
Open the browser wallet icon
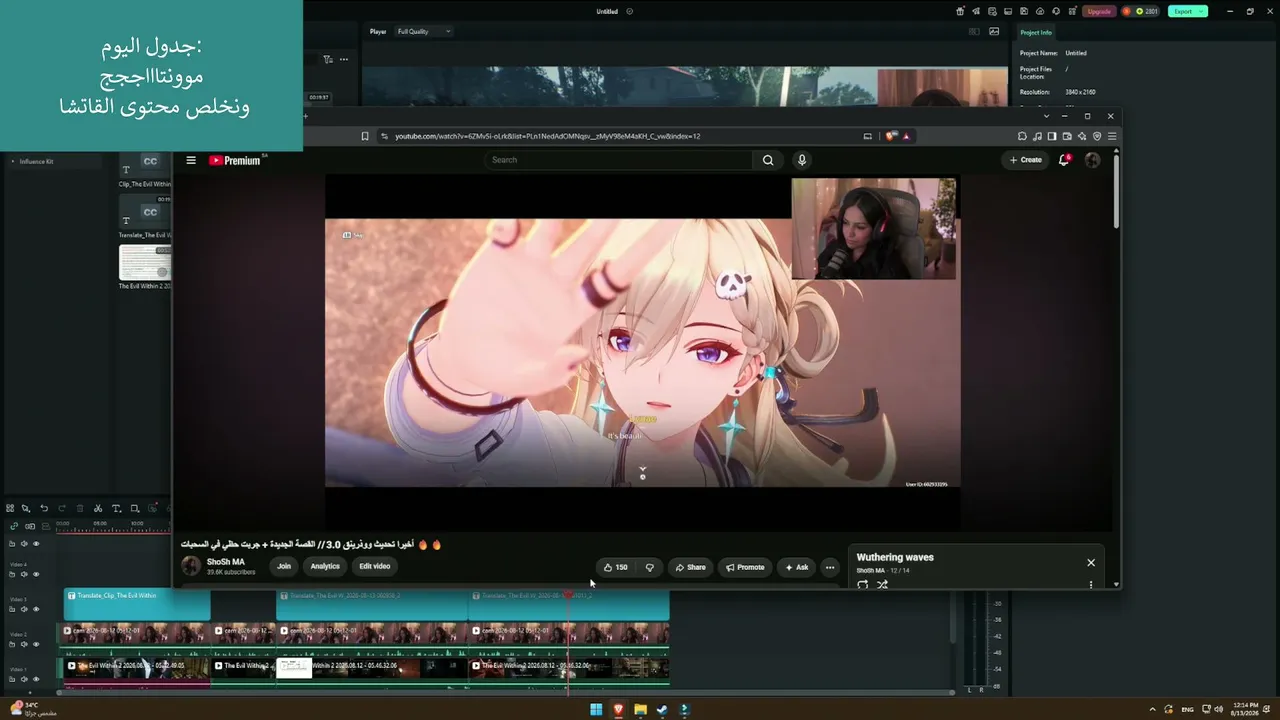1067,136
